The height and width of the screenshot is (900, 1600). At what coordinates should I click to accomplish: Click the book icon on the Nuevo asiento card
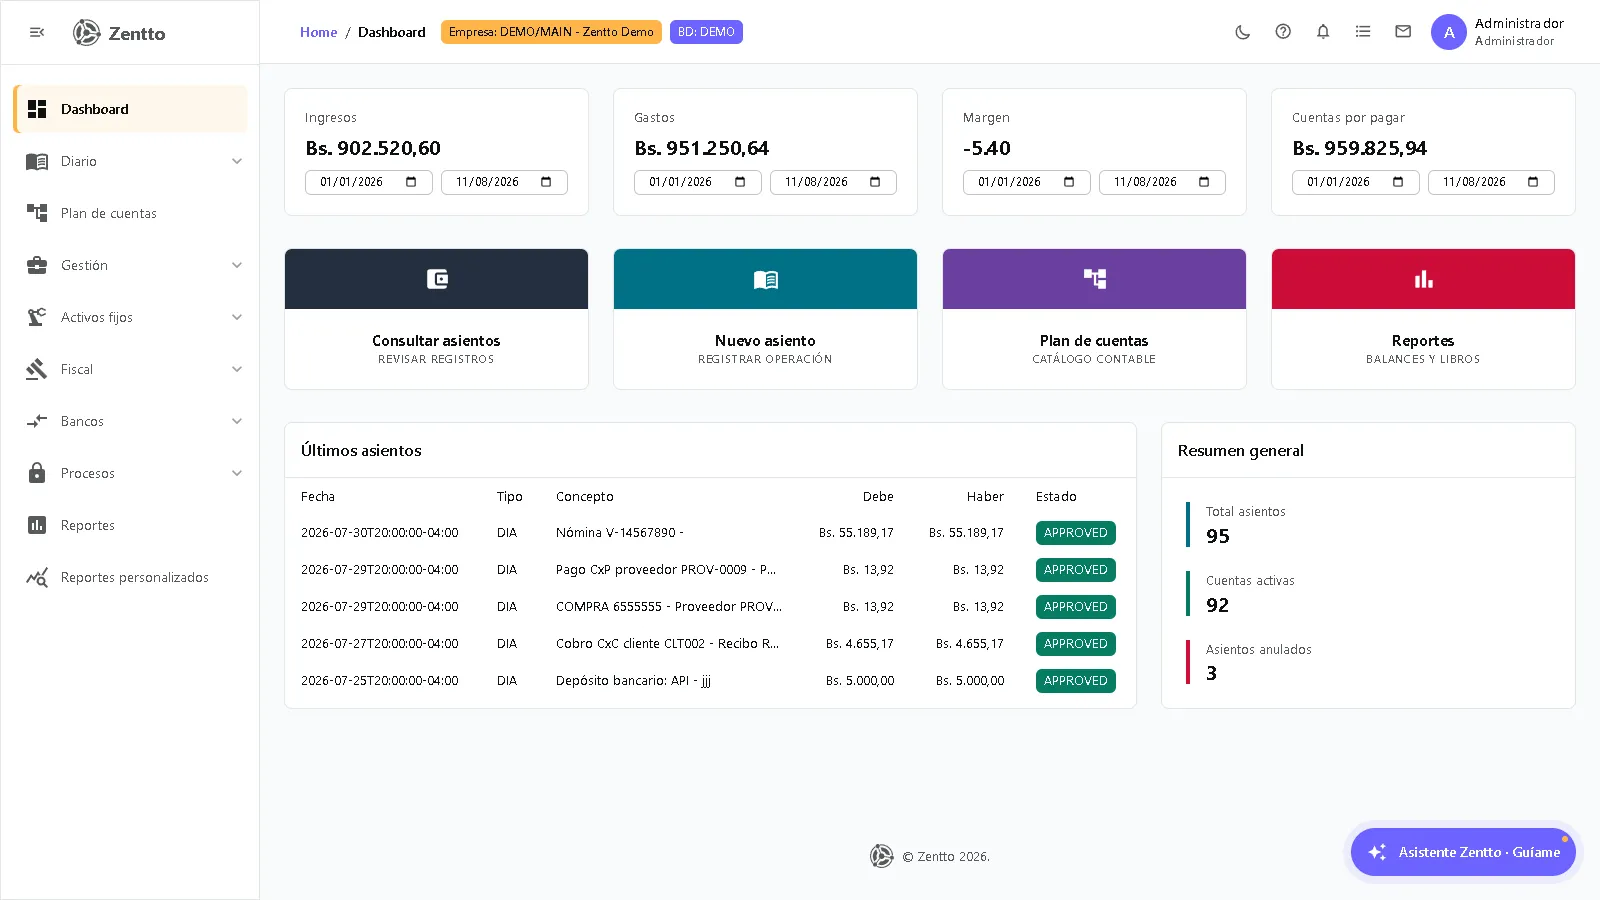(x=766, y=279)
